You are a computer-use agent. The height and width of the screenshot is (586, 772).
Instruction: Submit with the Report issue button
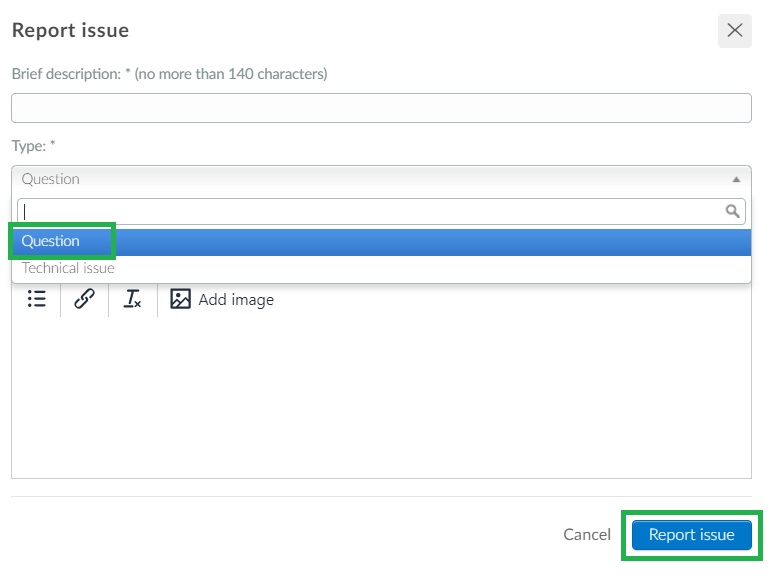point(691,535)
